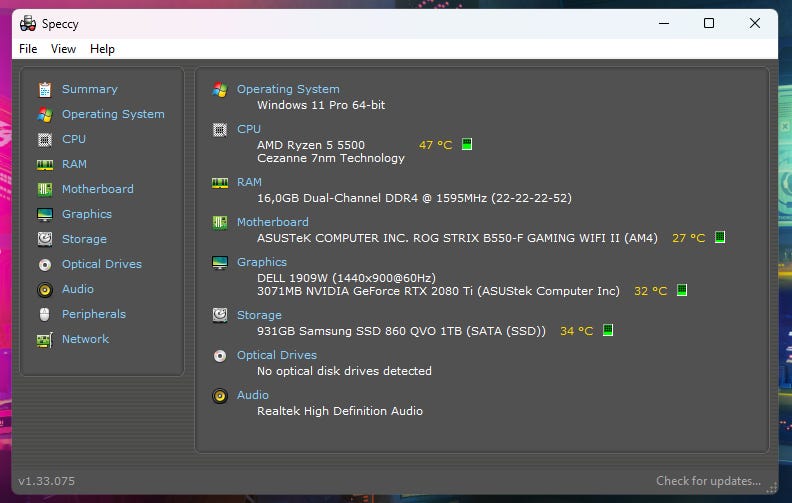The height and width of the screenshot is (503, 792).
Task: Click the 47 °C CPU temperature value
Action: 435,145
